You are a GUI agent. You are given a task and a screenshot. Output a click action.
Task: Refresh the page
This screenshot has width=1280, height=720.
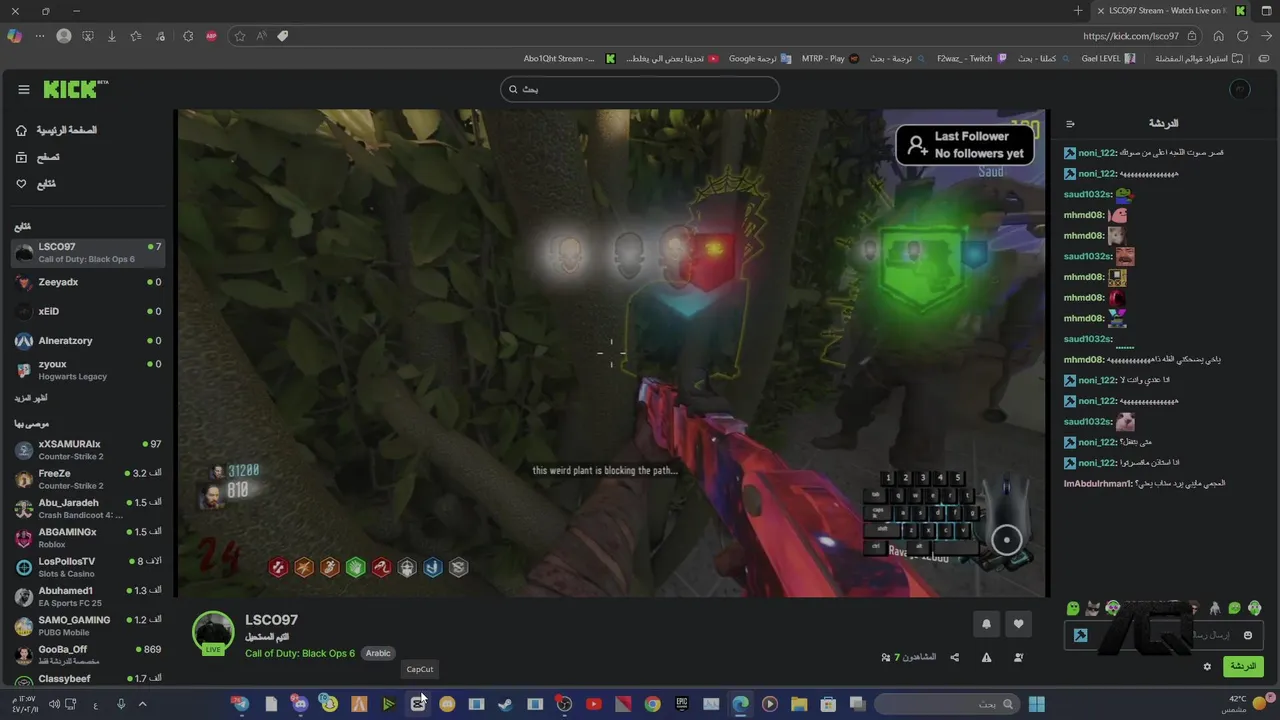coord(1243,36)
